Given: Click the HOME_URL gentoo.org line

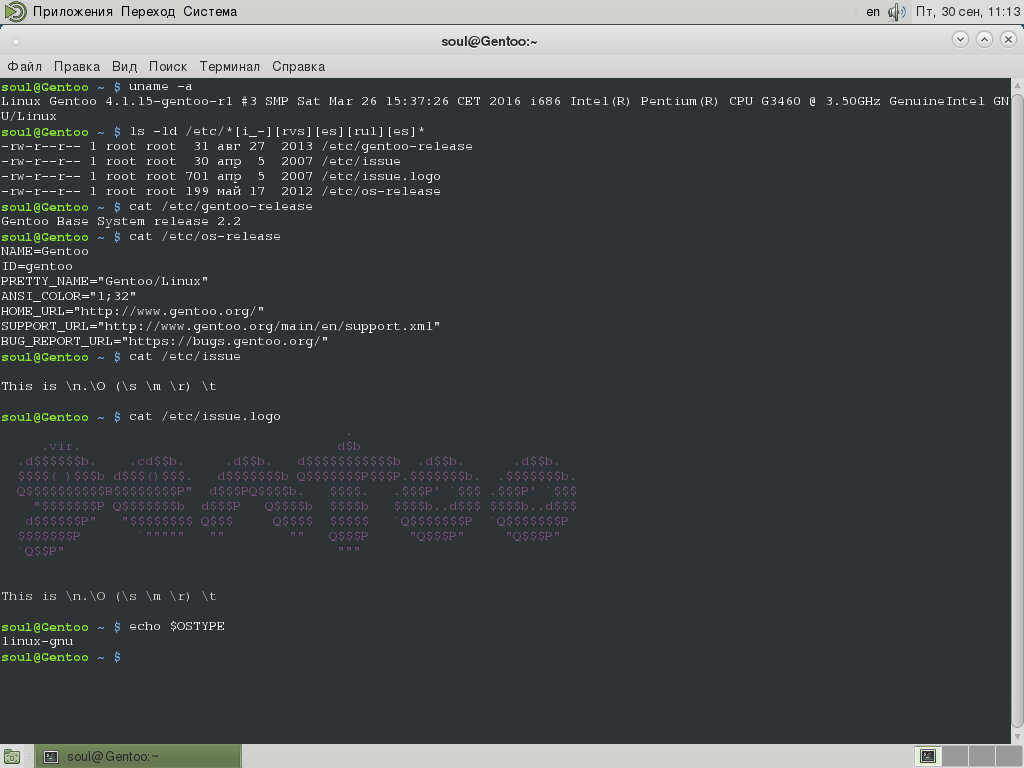Looking at the screenshot, I should click(133, 312).
